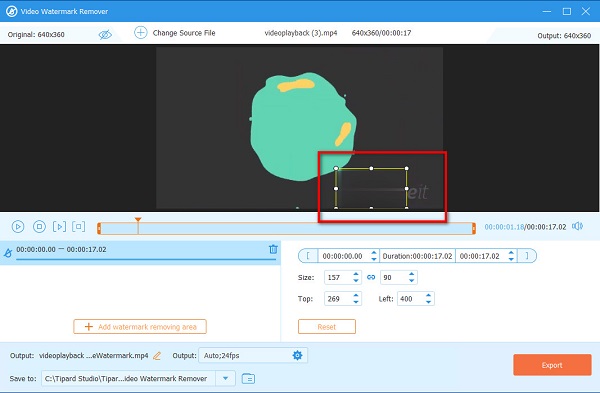Click the end time 00:00:17.02 field
600x393 pixels.
[x=480, y=256]
